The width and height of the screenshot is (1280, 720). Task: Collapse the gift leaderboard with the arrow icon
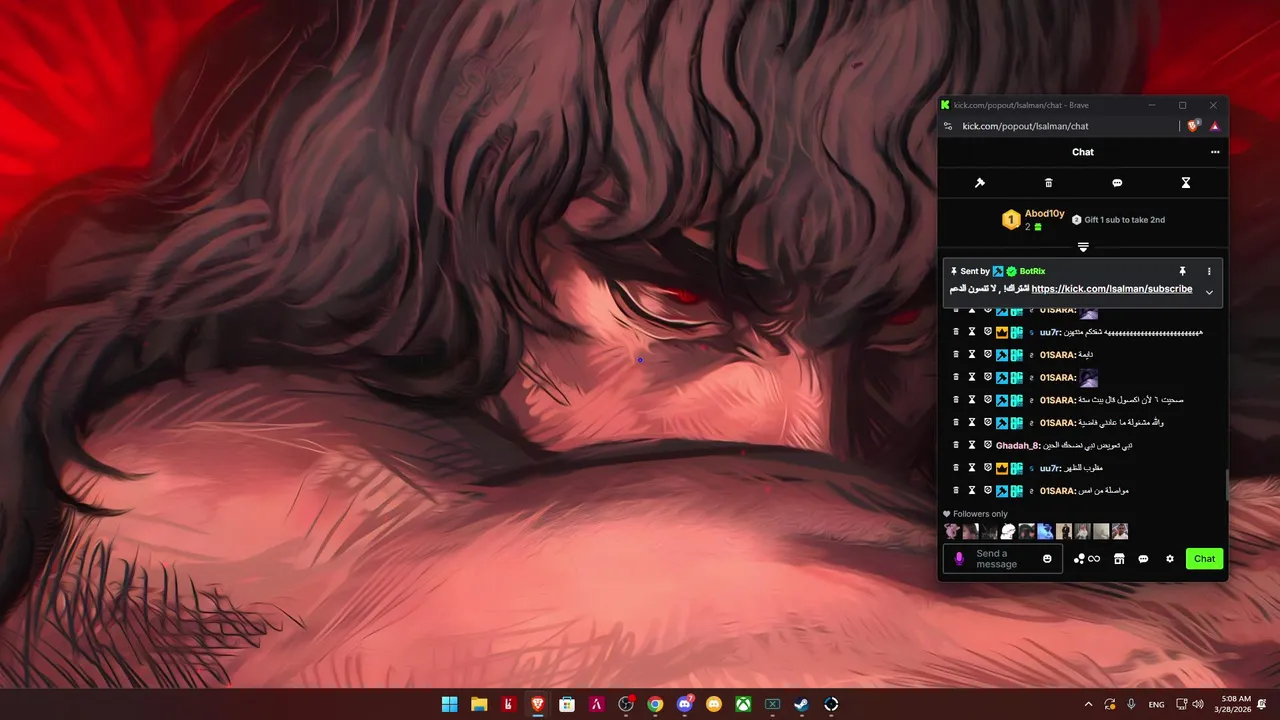pyautogui.click(x=1083, y=247)
